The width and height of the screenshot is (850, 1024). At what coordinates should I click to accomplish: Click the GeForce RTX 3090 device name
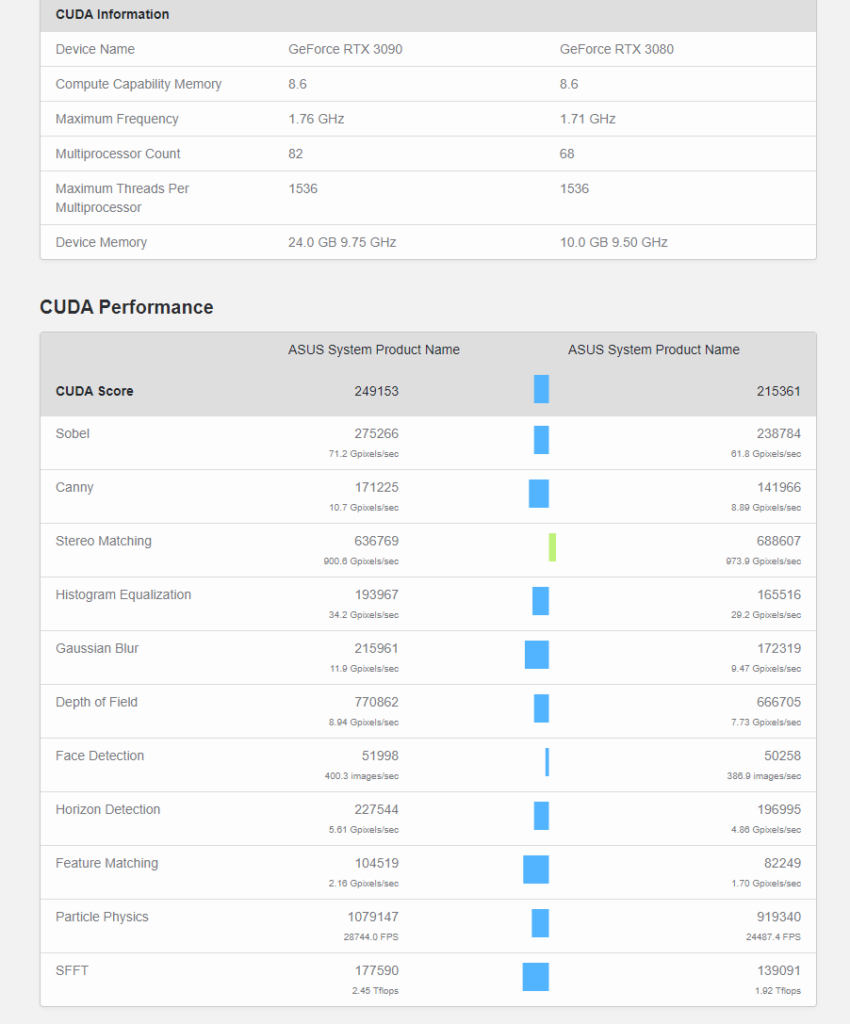pos(345,49)
